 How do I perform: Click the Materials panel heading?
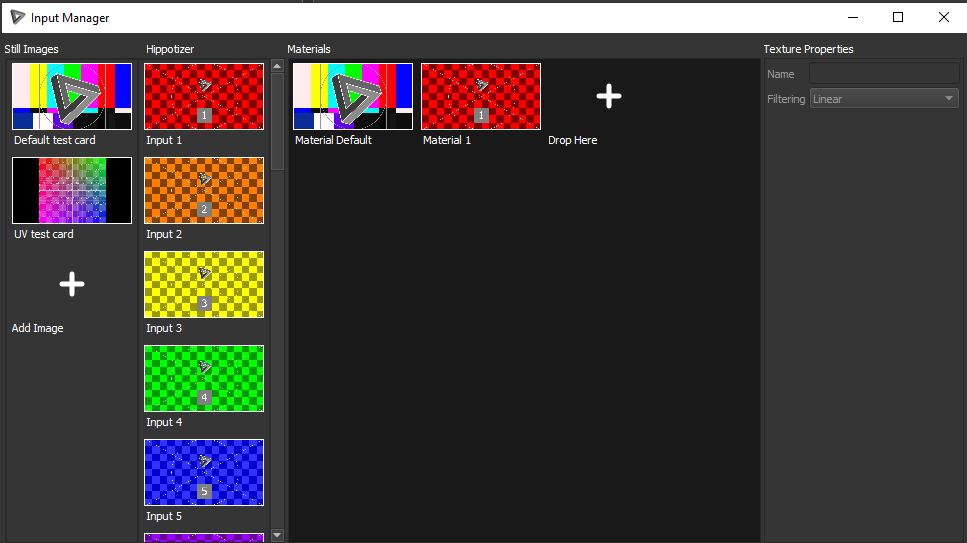[x=309, y=49]
